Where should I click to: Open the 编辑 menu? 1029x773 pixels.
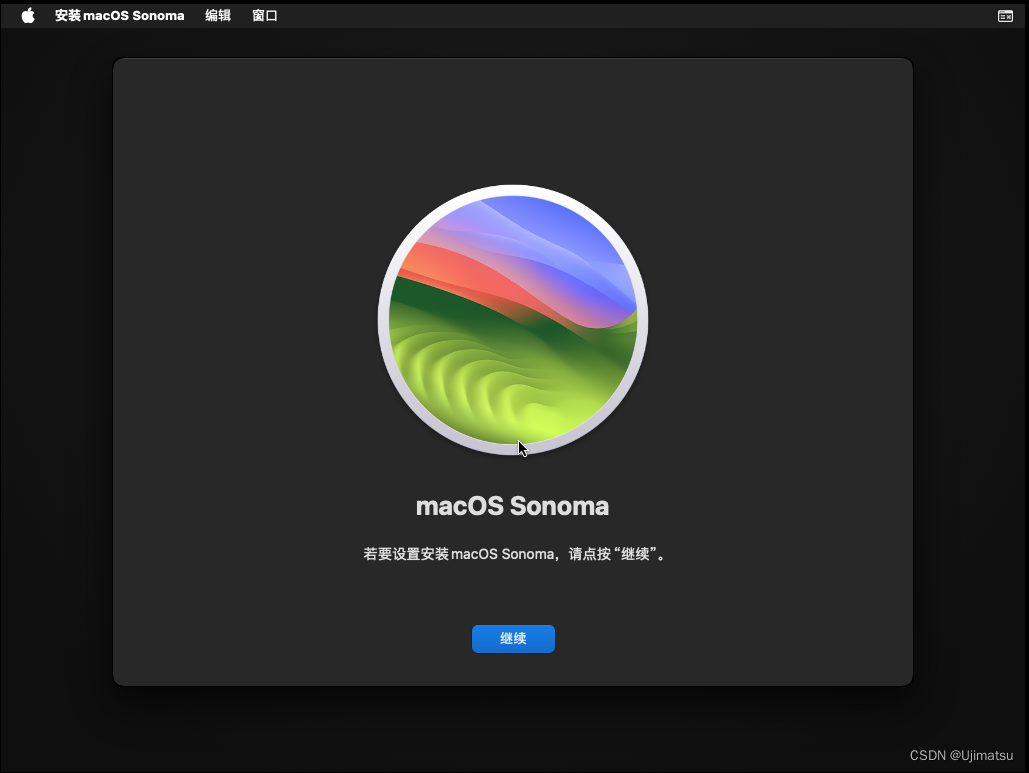click(x=218, y=16)
